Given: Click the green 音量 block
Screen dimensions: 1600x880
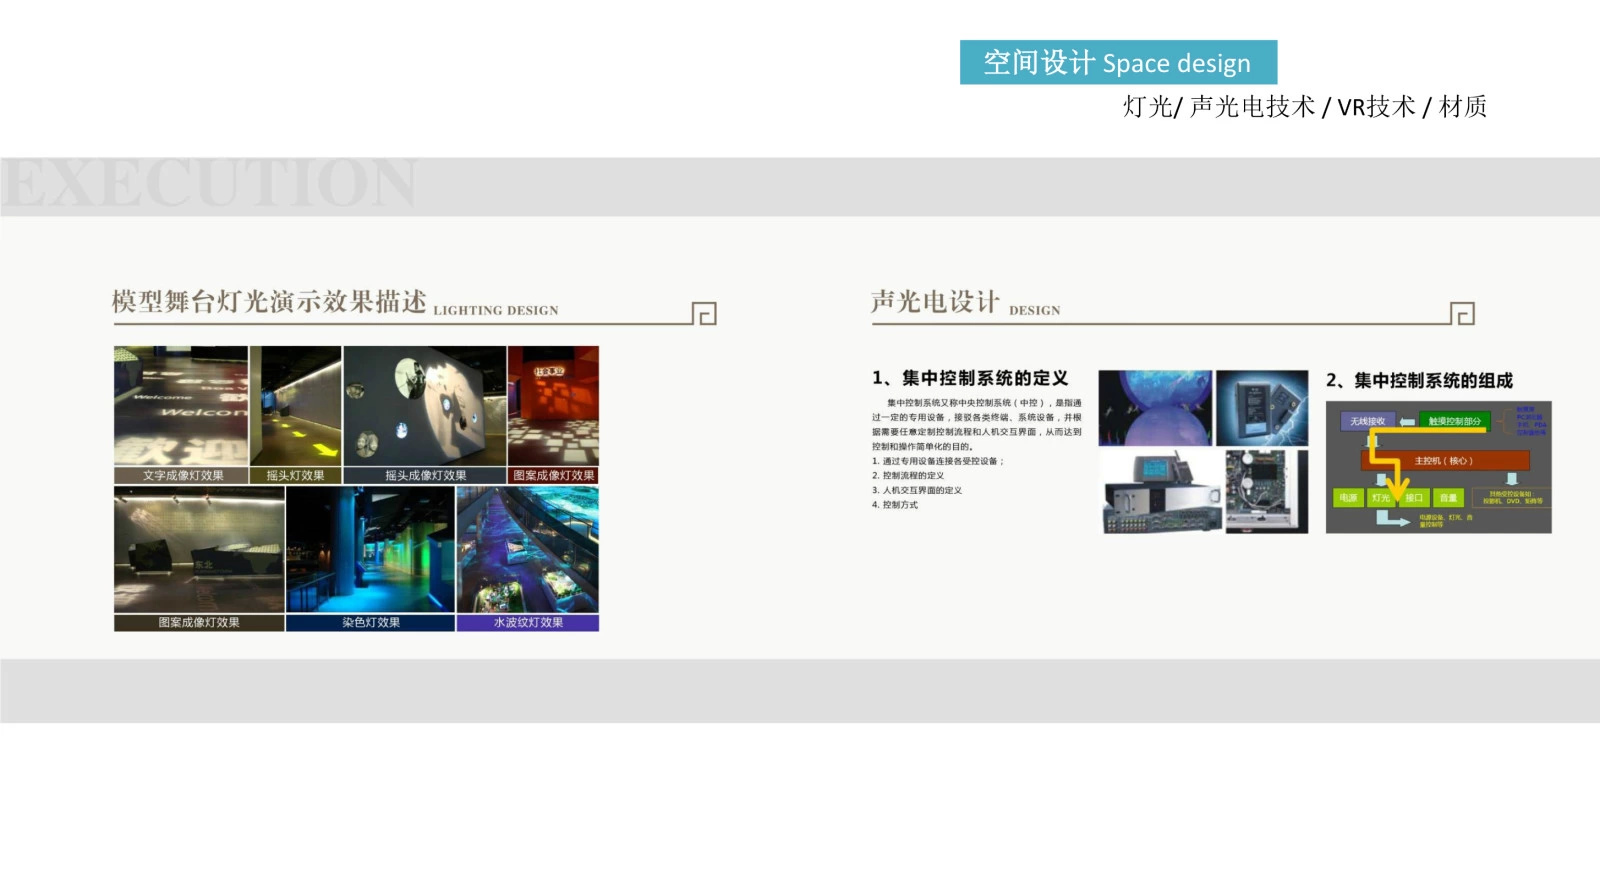Looking at the screenshot, I should pyautogui.click(x=1448, y=497).
